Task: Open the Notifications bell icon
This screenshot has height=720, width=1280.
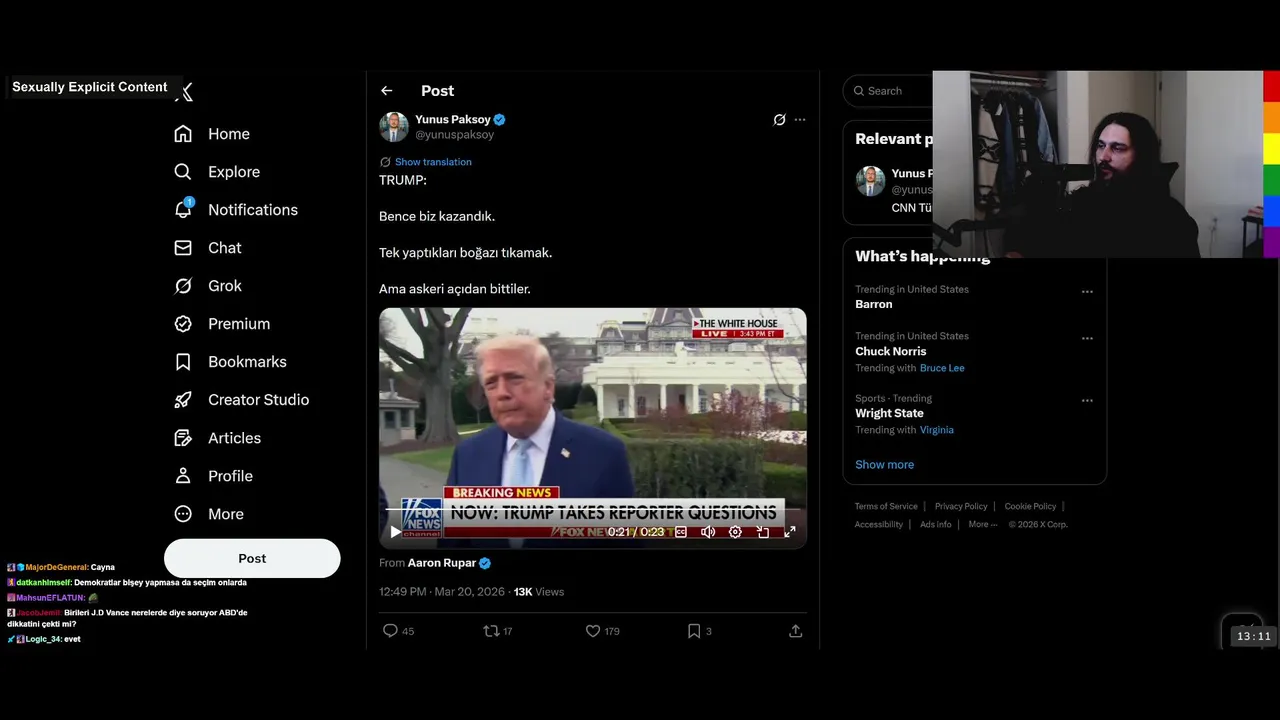Action: coord(183,209)
